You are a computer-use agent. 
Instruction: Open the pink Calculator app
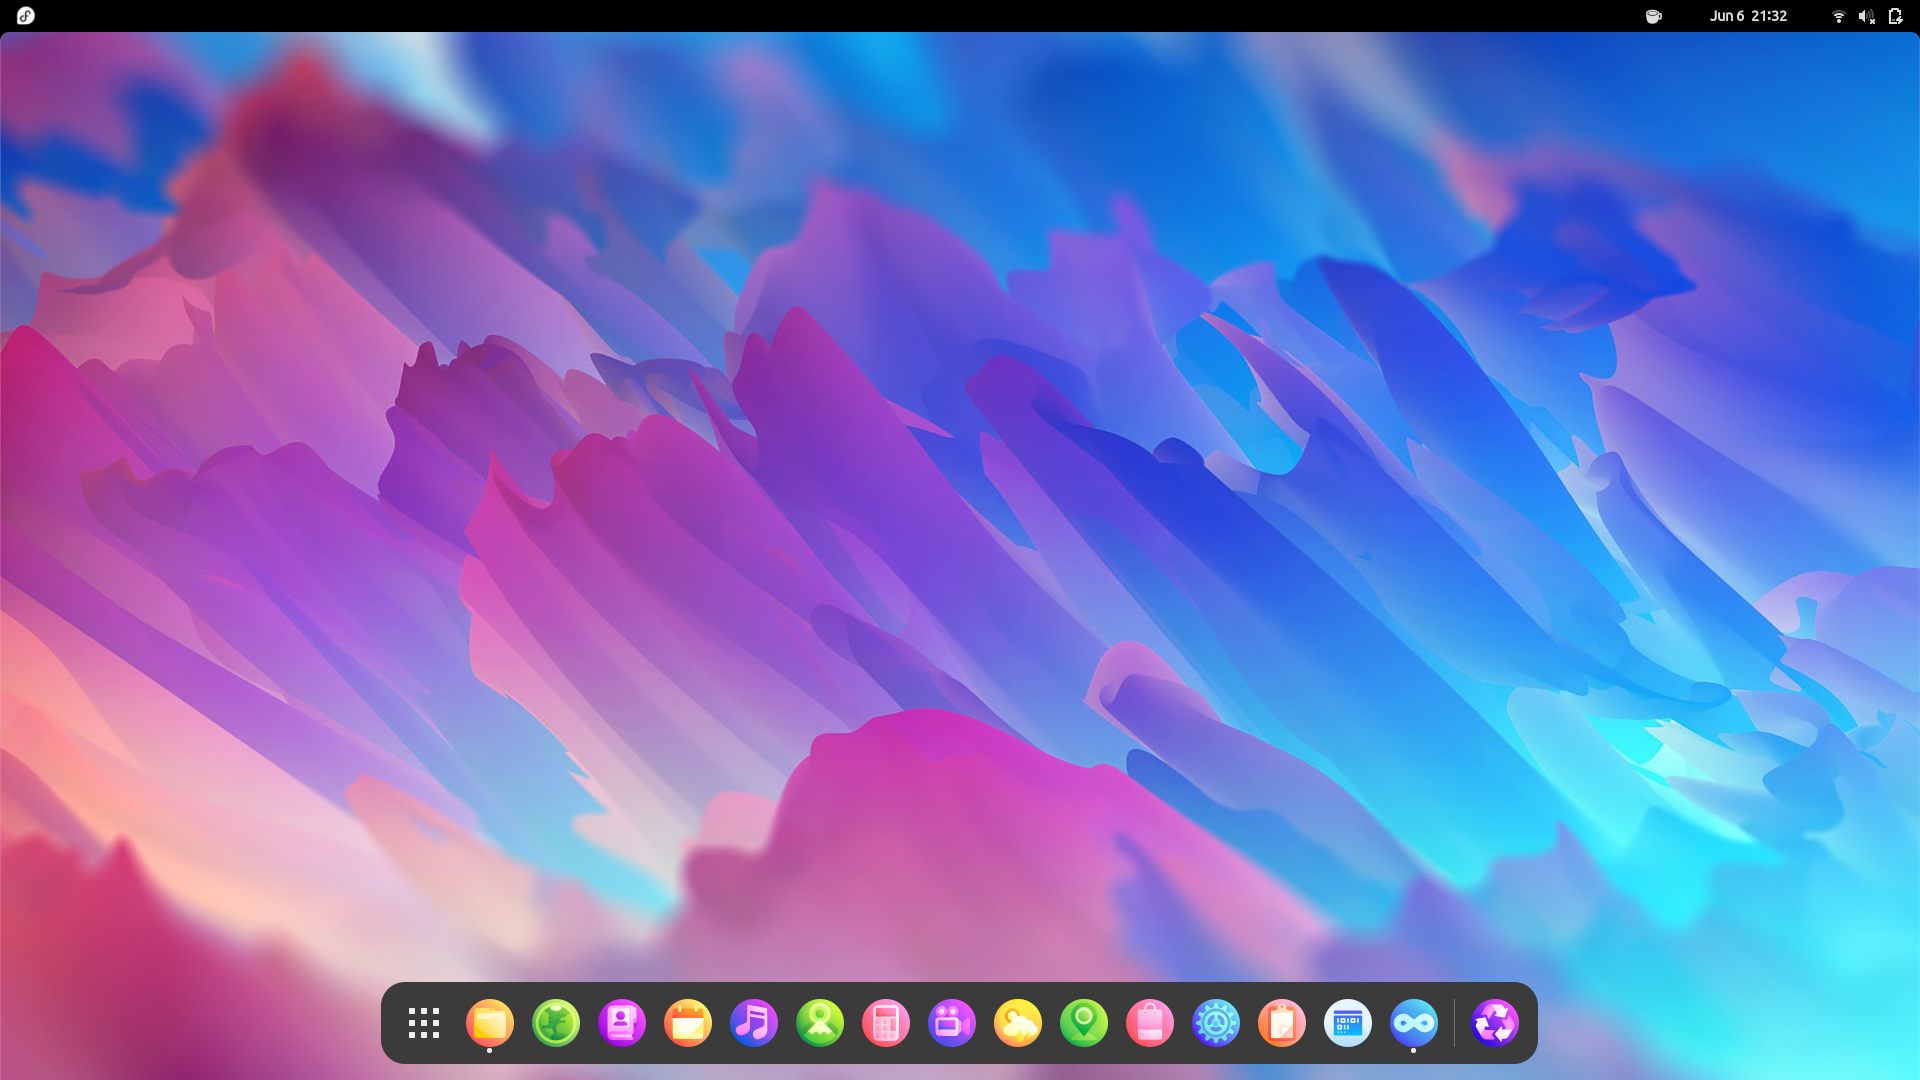[886, 1023]
